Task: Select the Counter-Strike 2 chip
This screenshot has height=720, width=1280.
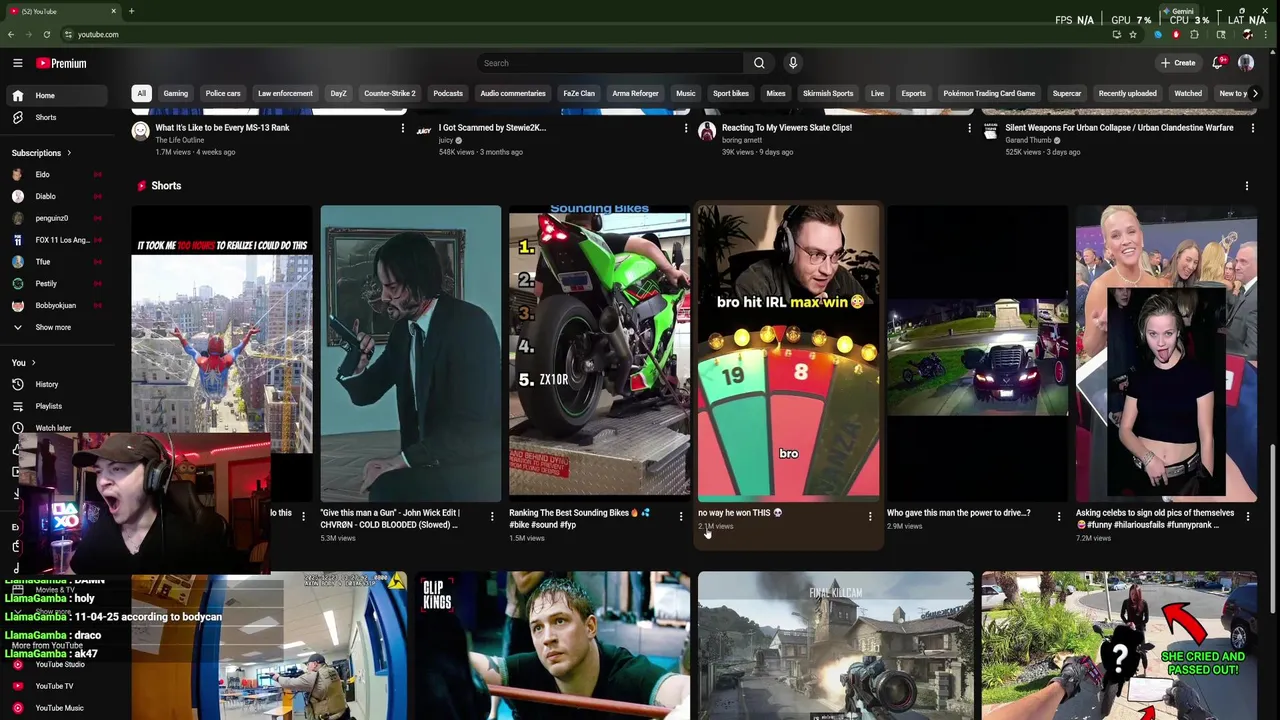Action: click(x=390, y=93)
